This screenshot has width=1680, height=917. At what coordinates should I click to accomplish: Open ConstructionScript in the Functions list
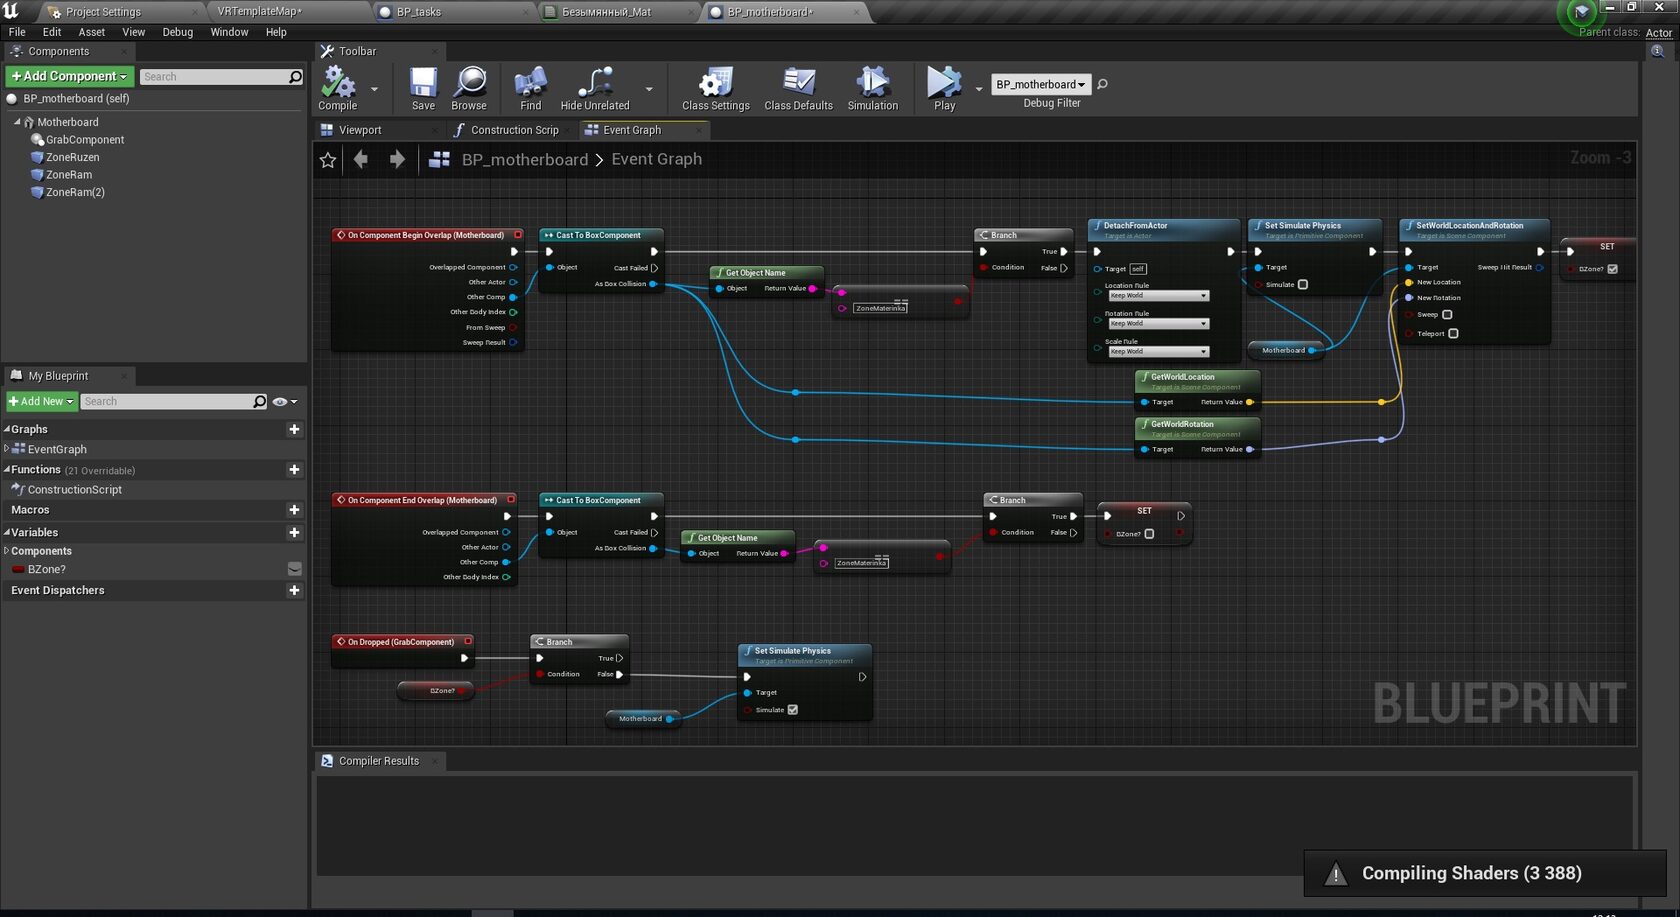click(75, 490)
